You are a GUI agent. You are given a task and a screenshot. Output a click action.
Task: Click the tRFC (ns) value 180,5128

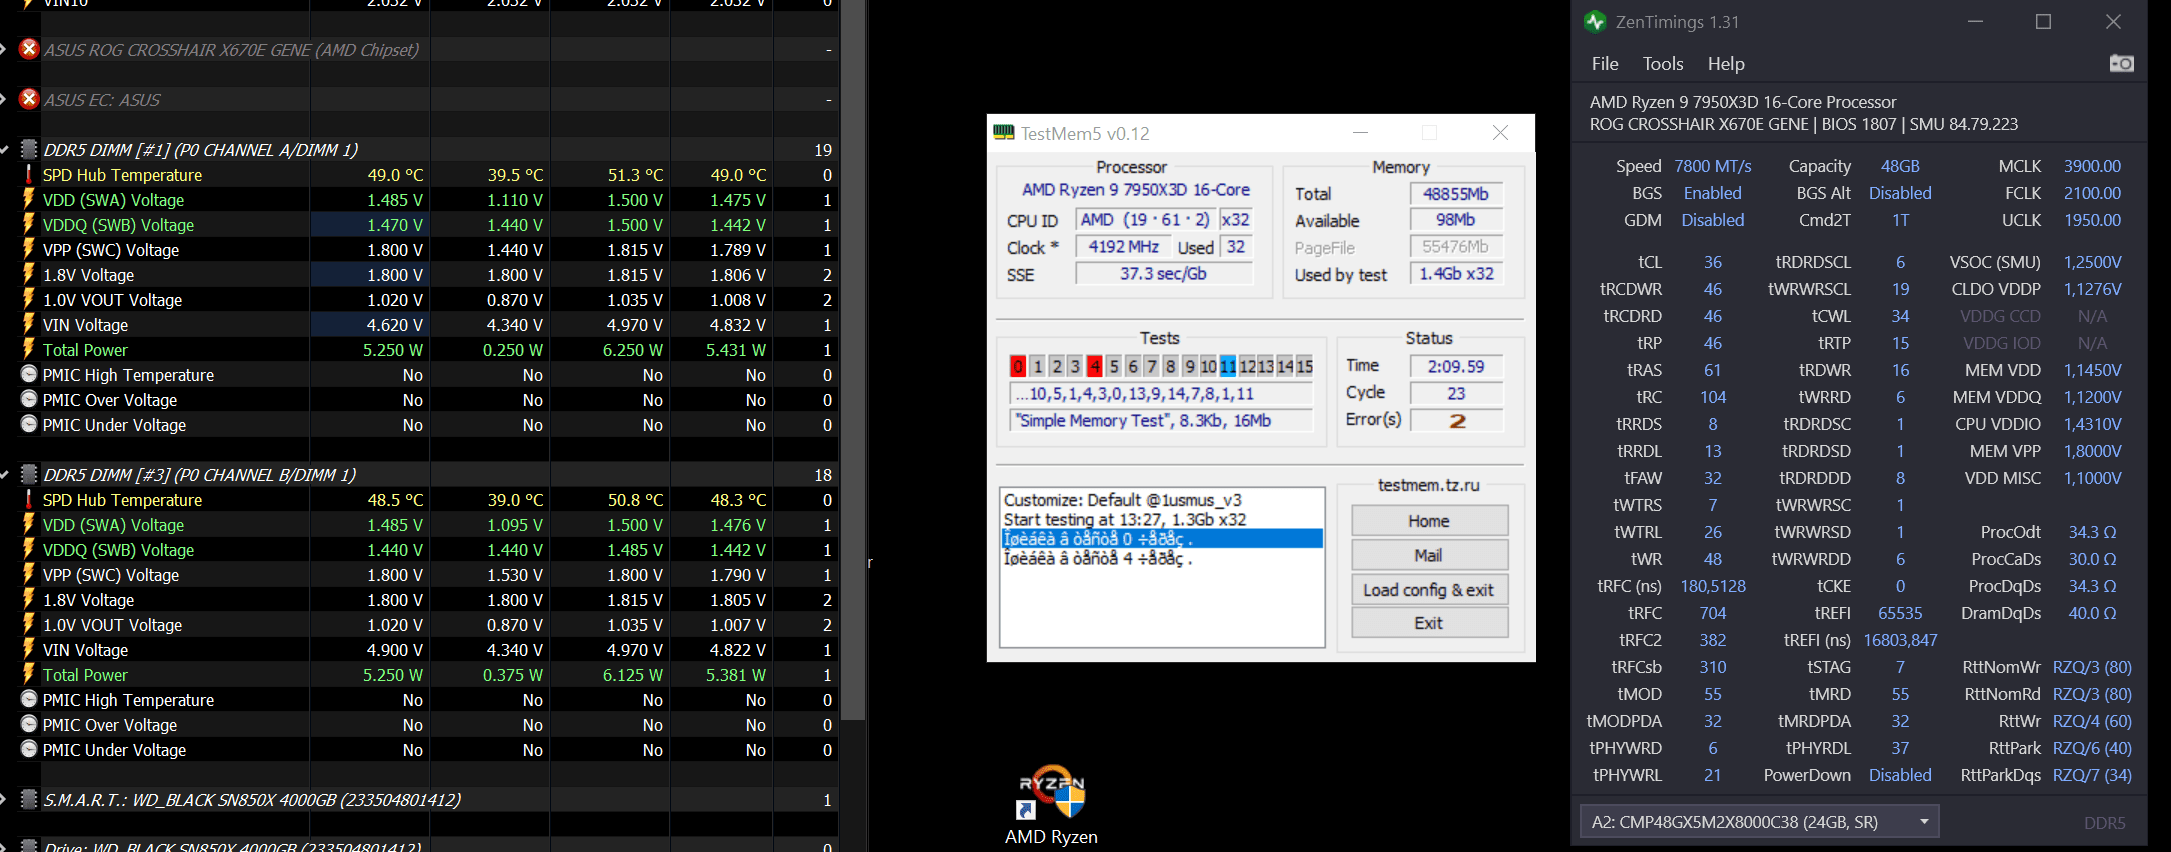1713,586
